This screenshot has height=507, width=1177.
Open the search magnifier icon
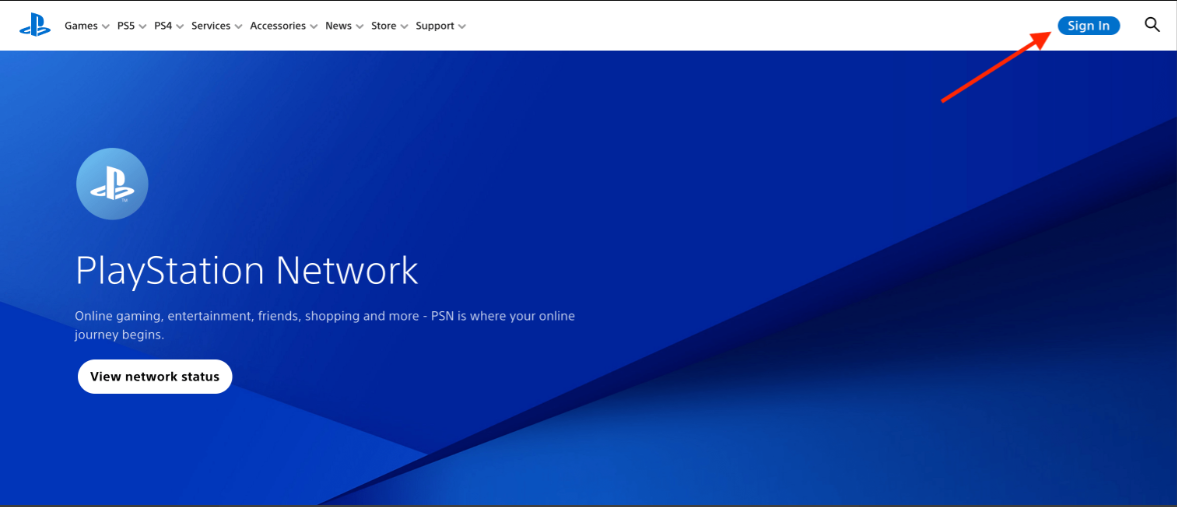(1152, 25)
